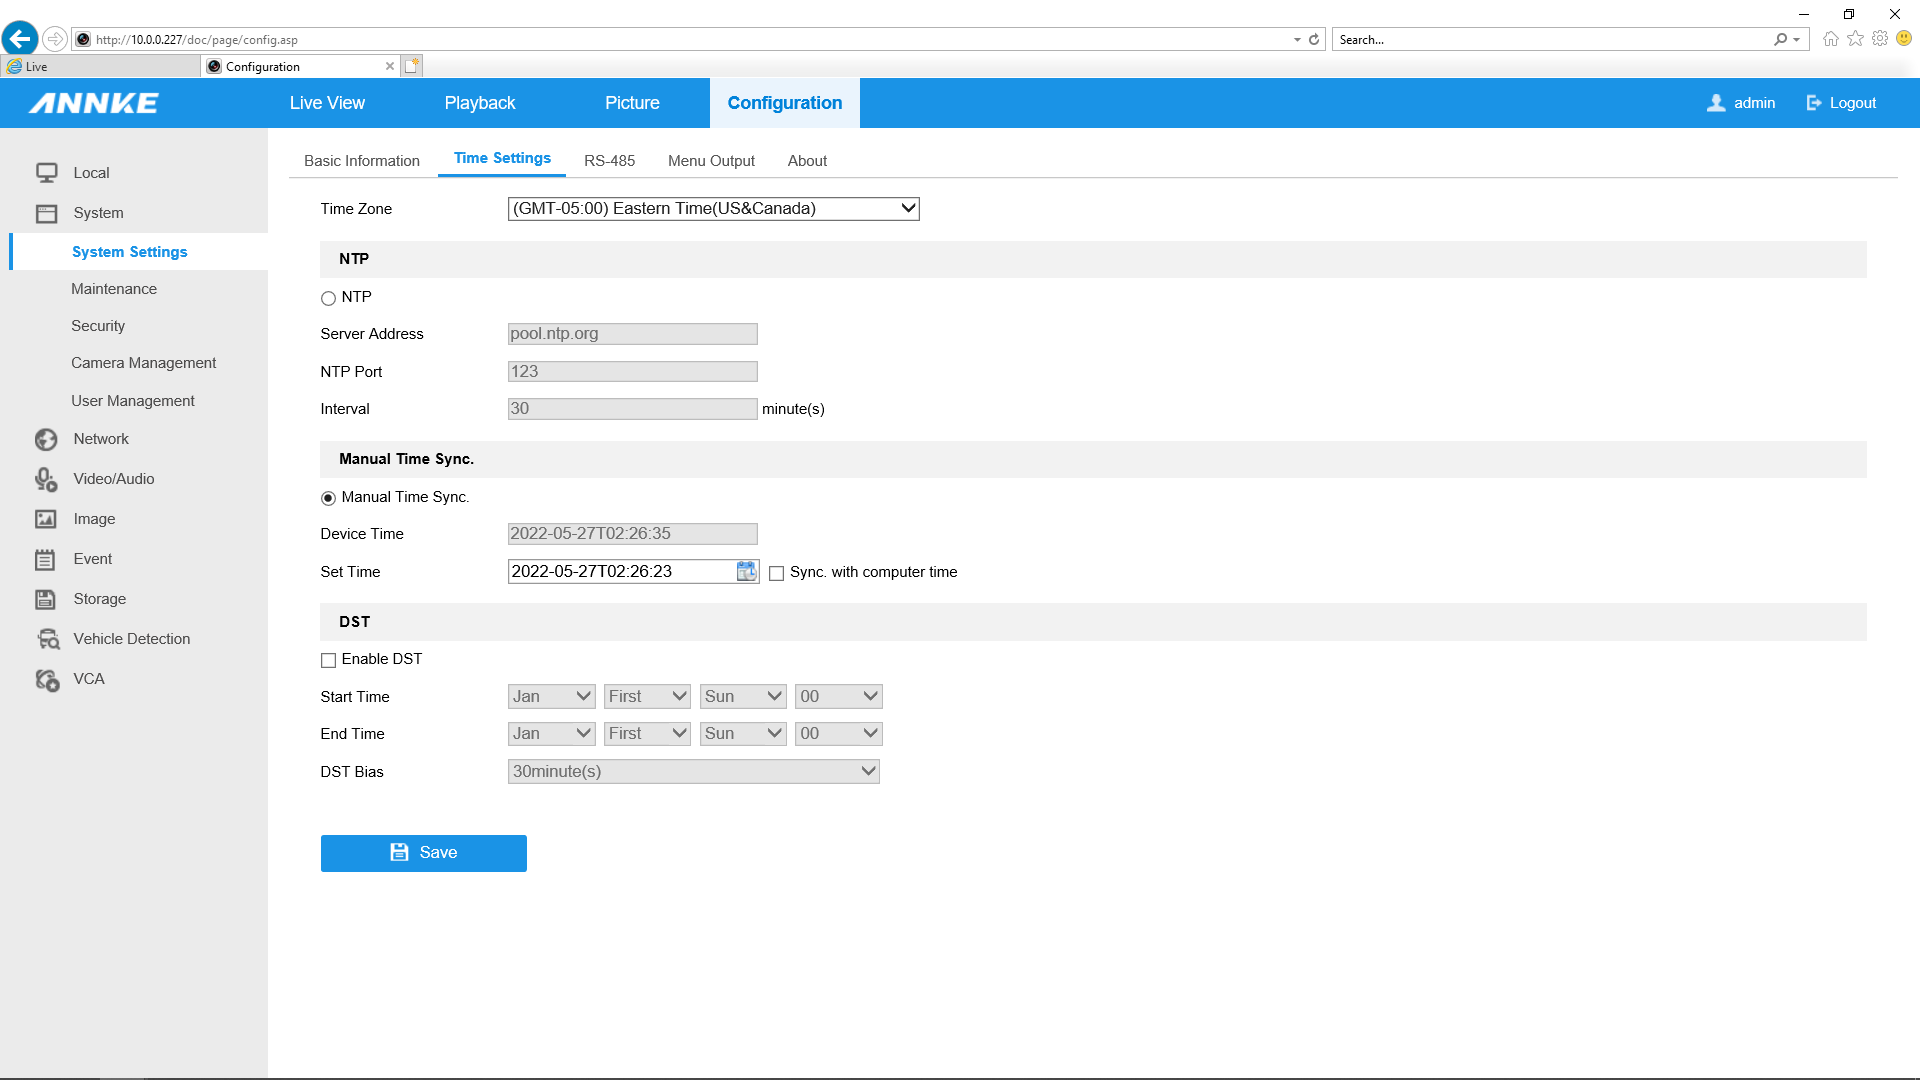Check Sync. with computer time
Image resolution: width=1920 pixels, height=1080 pixels.
(x=776, y=573)
